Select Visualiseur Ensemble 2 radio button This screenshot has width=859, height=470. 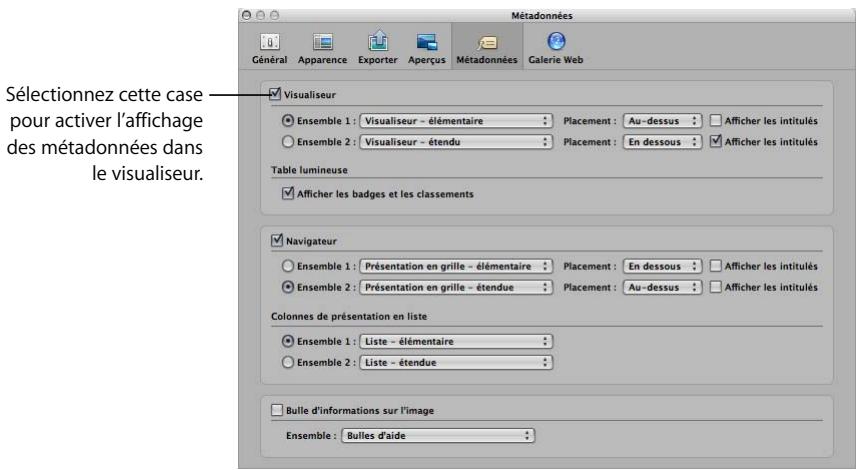point(288,142)
